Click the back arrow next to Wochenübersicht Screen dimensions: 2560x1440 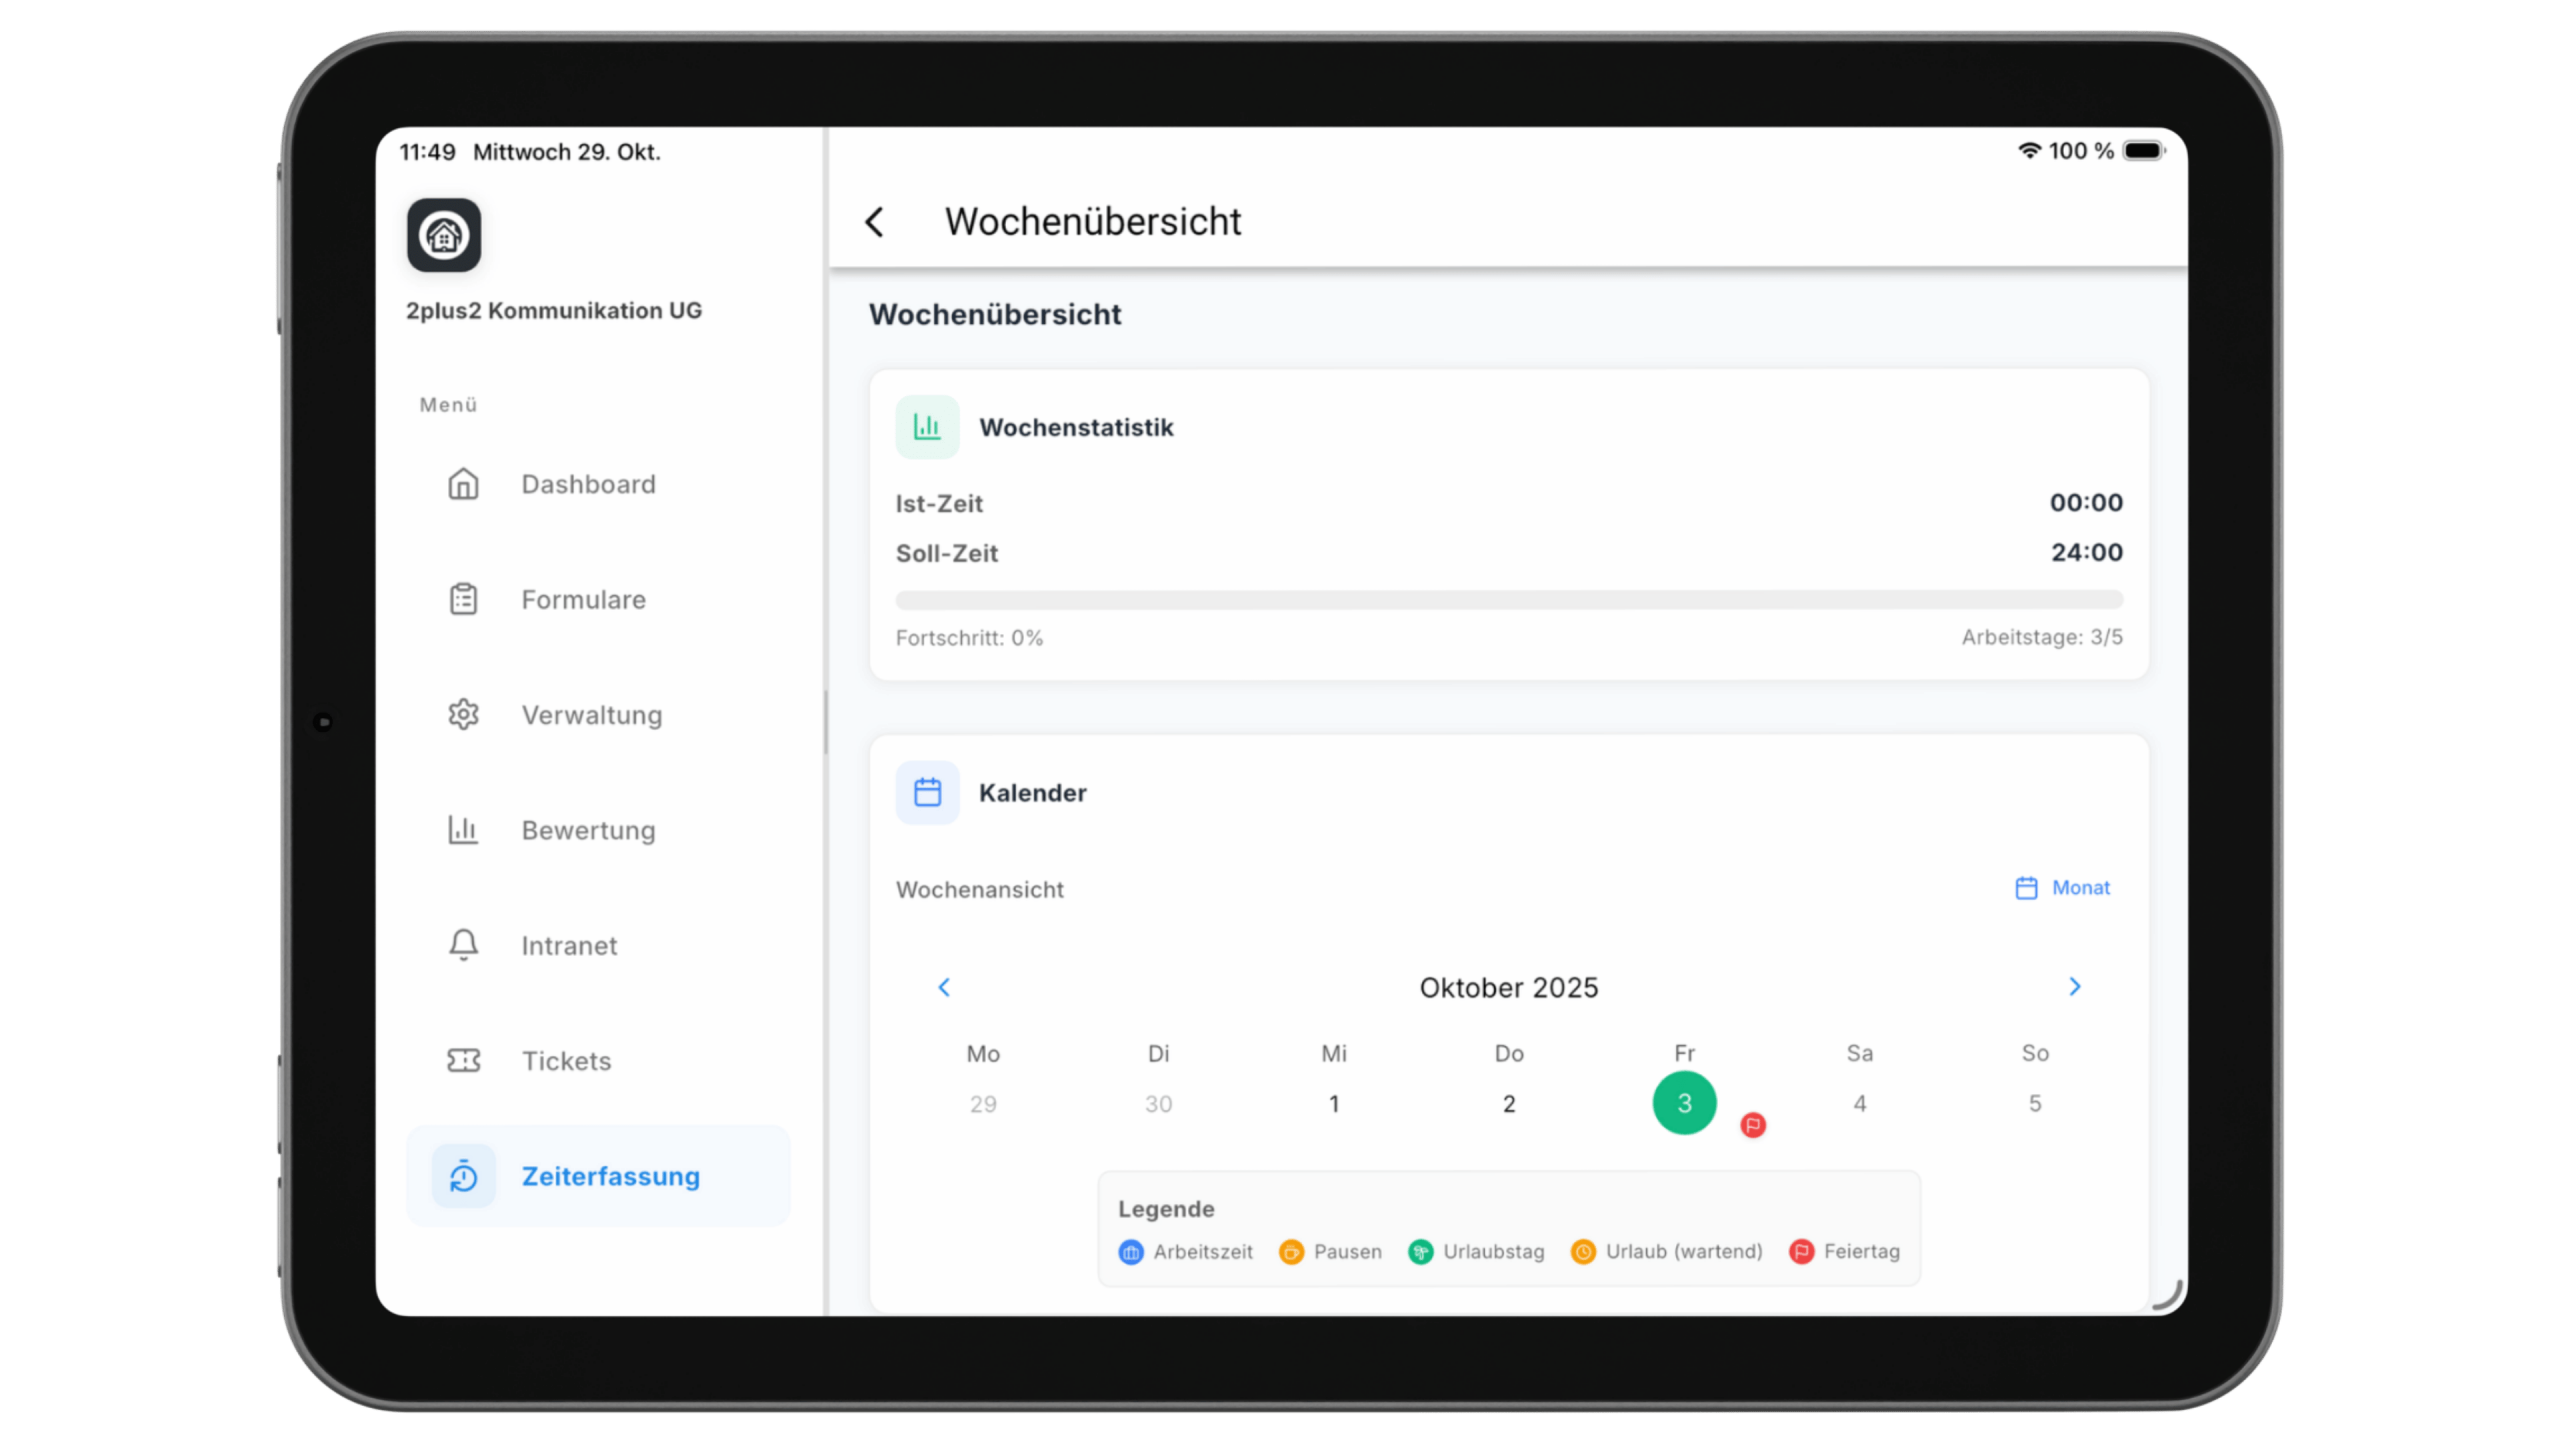click(875, 222)
